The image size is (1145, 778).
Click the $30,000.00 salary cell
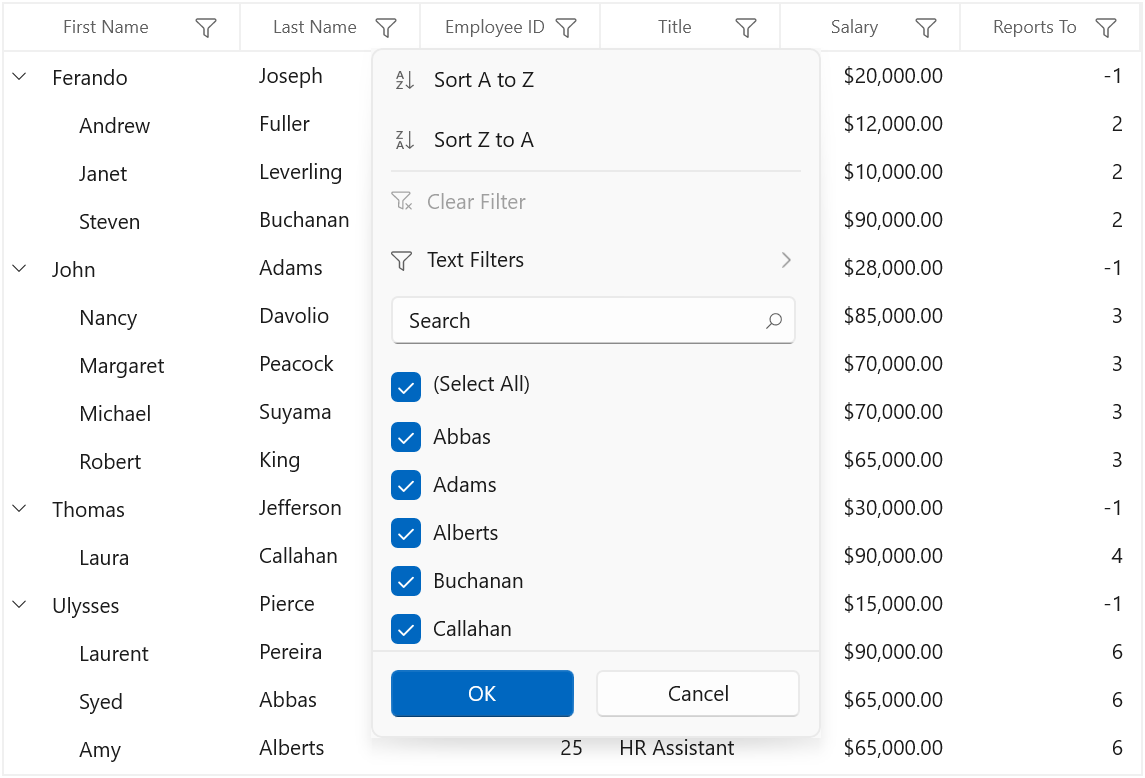point(893,508)
